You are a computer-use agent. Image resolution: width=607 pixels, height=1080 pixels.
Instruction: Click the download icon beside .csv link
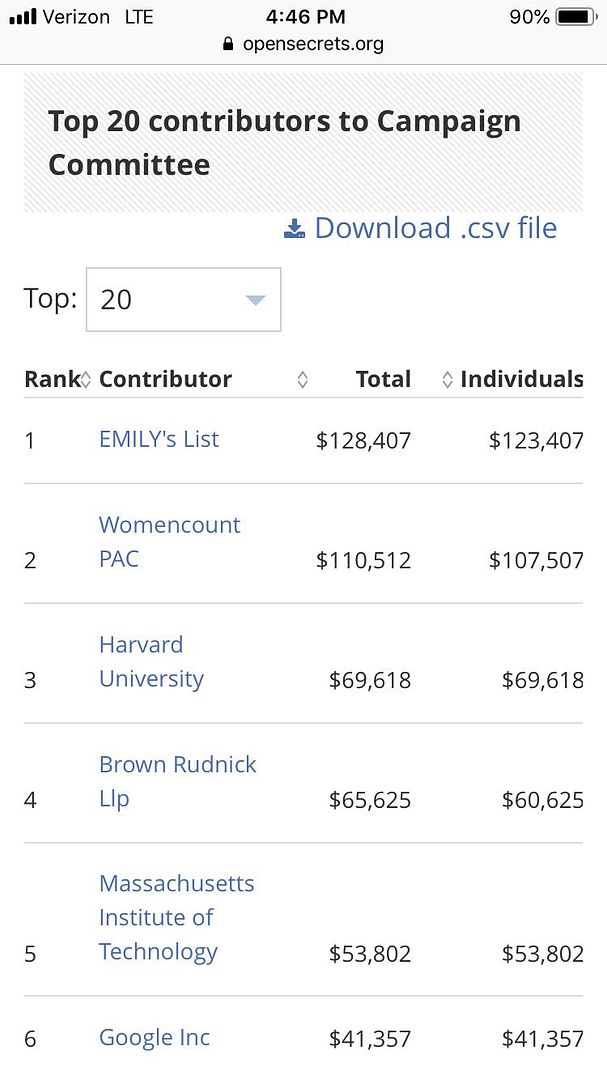coord(294,229)
